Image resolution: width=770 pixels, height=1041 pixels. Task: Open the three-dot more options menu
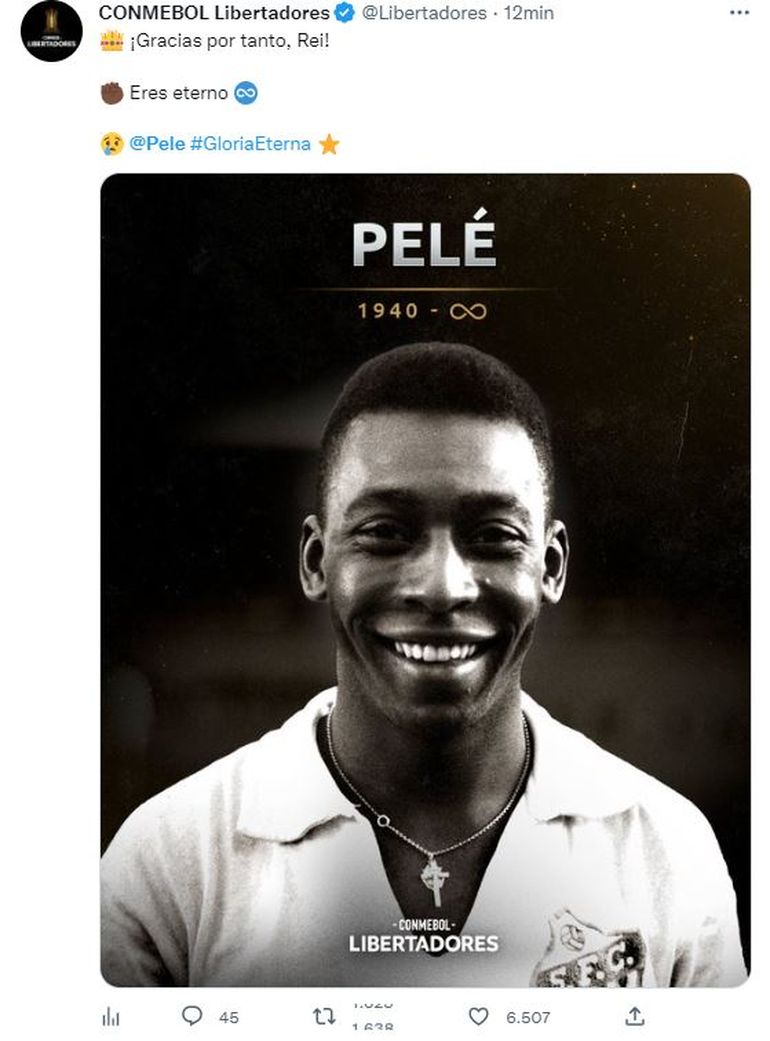pyautogui.click(x=738, y=13)
